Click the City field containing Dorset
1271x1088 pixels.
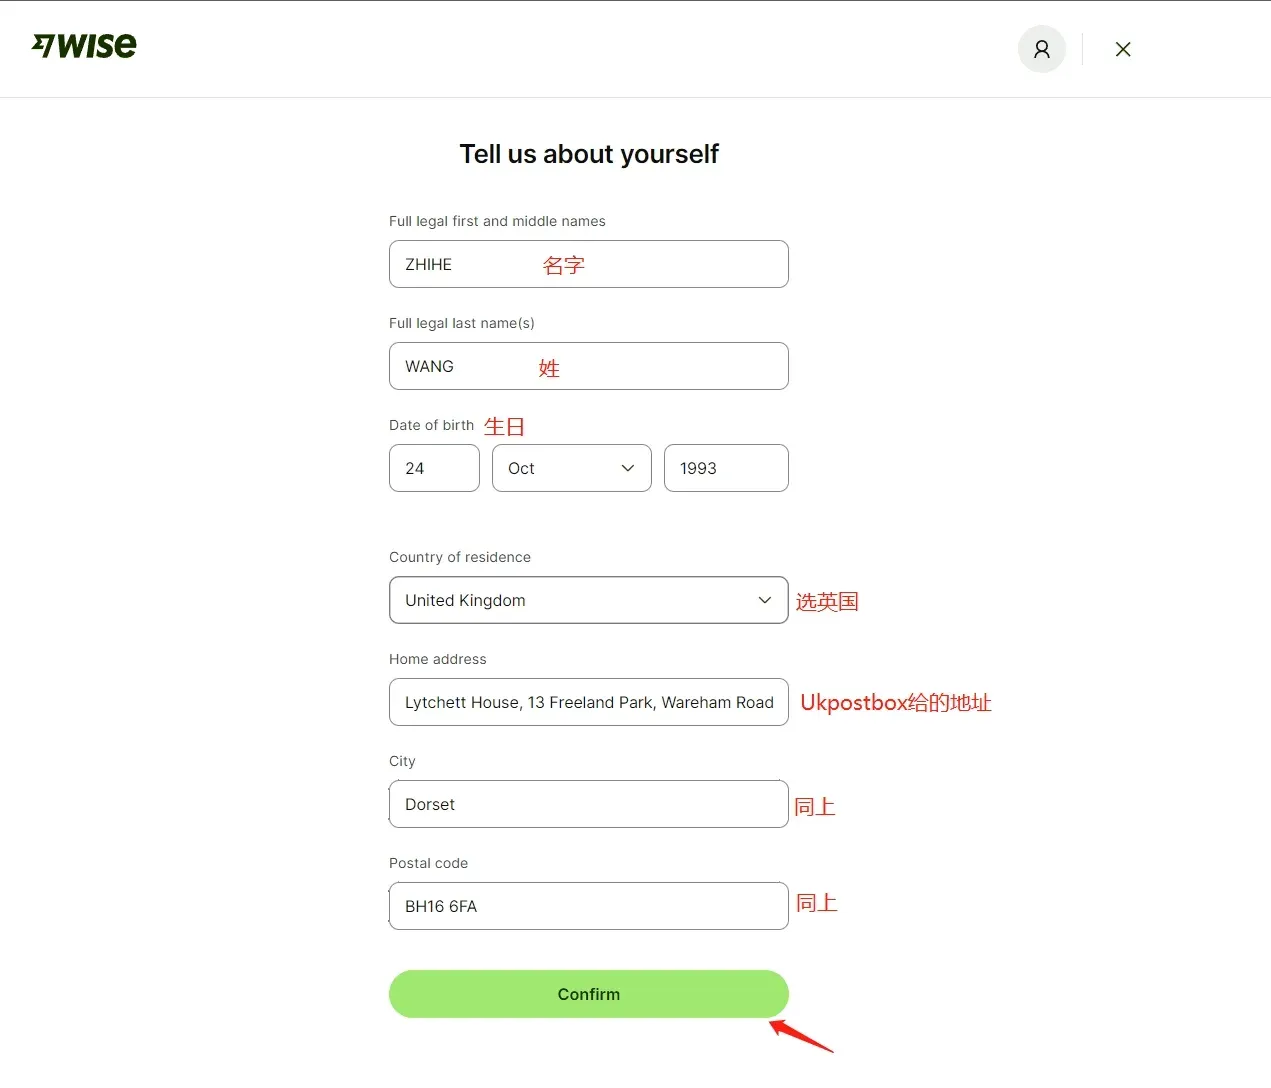coord(589,804)
